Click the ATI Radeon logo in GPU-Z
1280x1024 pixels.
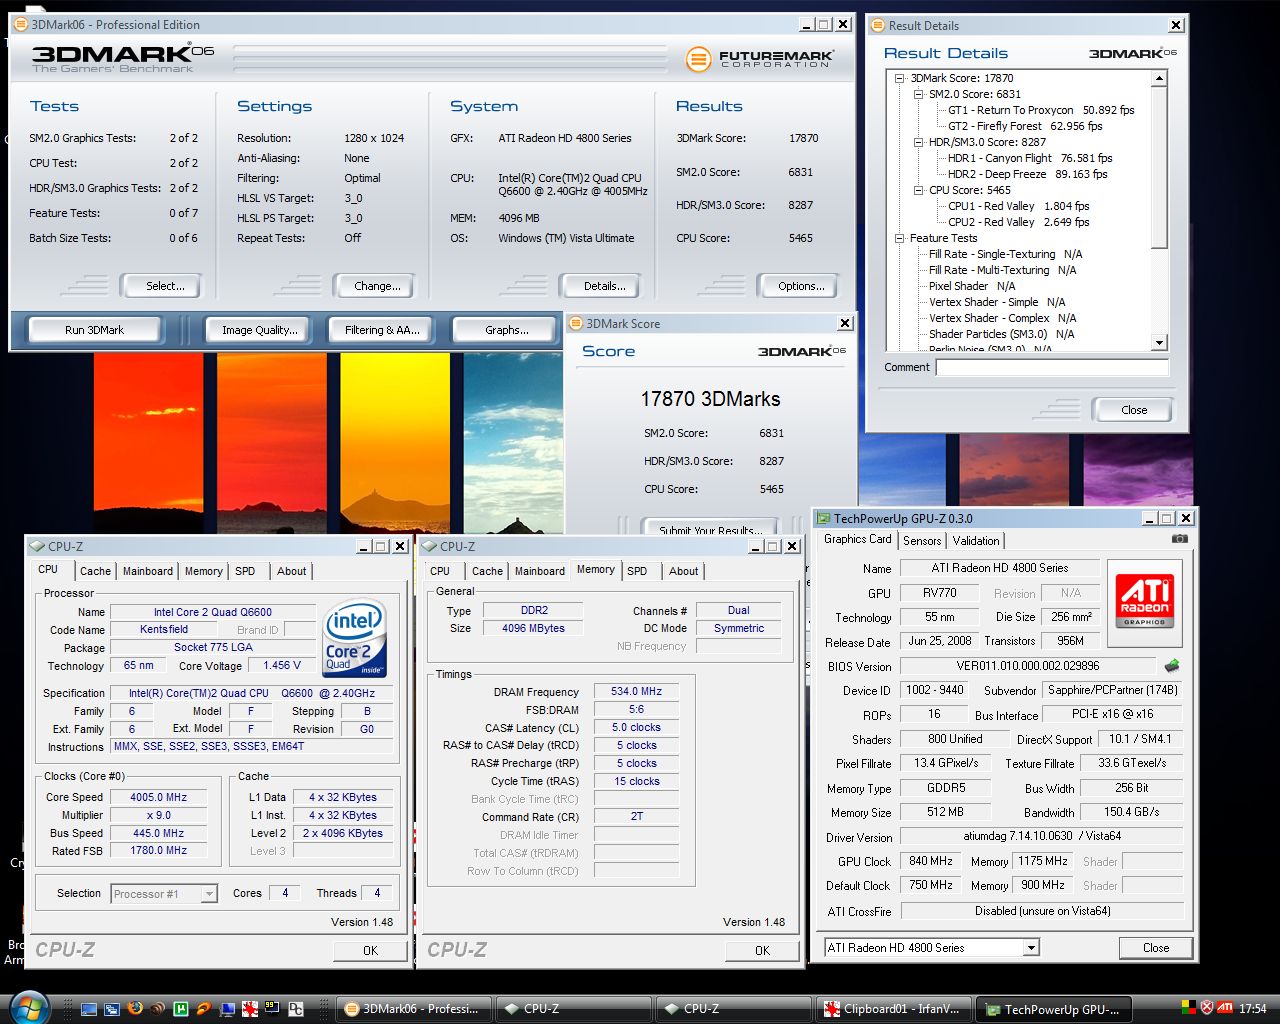1146,601
